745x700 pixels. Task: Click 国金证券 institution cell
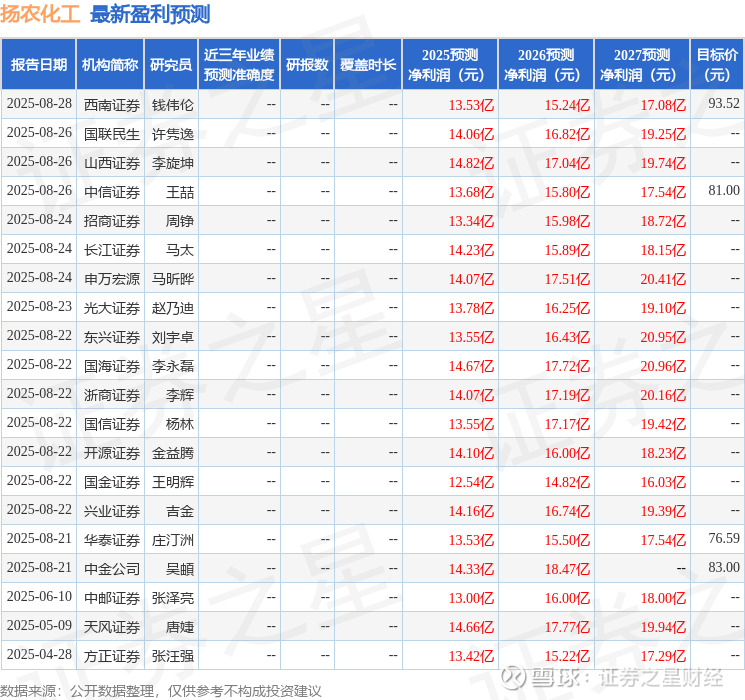click(112, 482)
